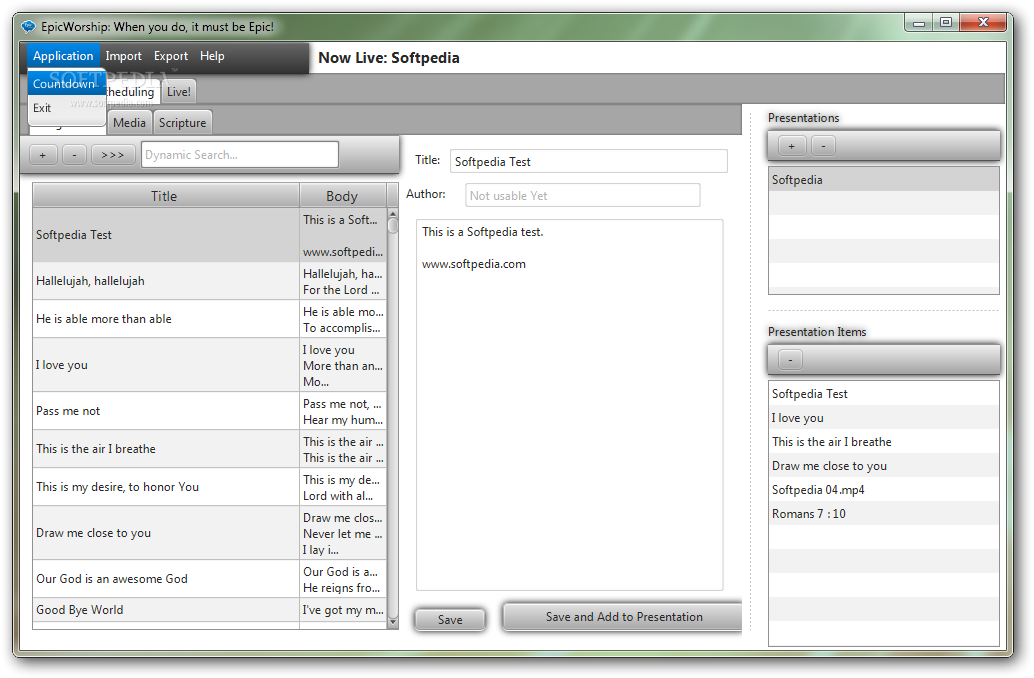Click inside the song body text area
This screenshot has height=678, width=1034.
(x=569, y=405)
